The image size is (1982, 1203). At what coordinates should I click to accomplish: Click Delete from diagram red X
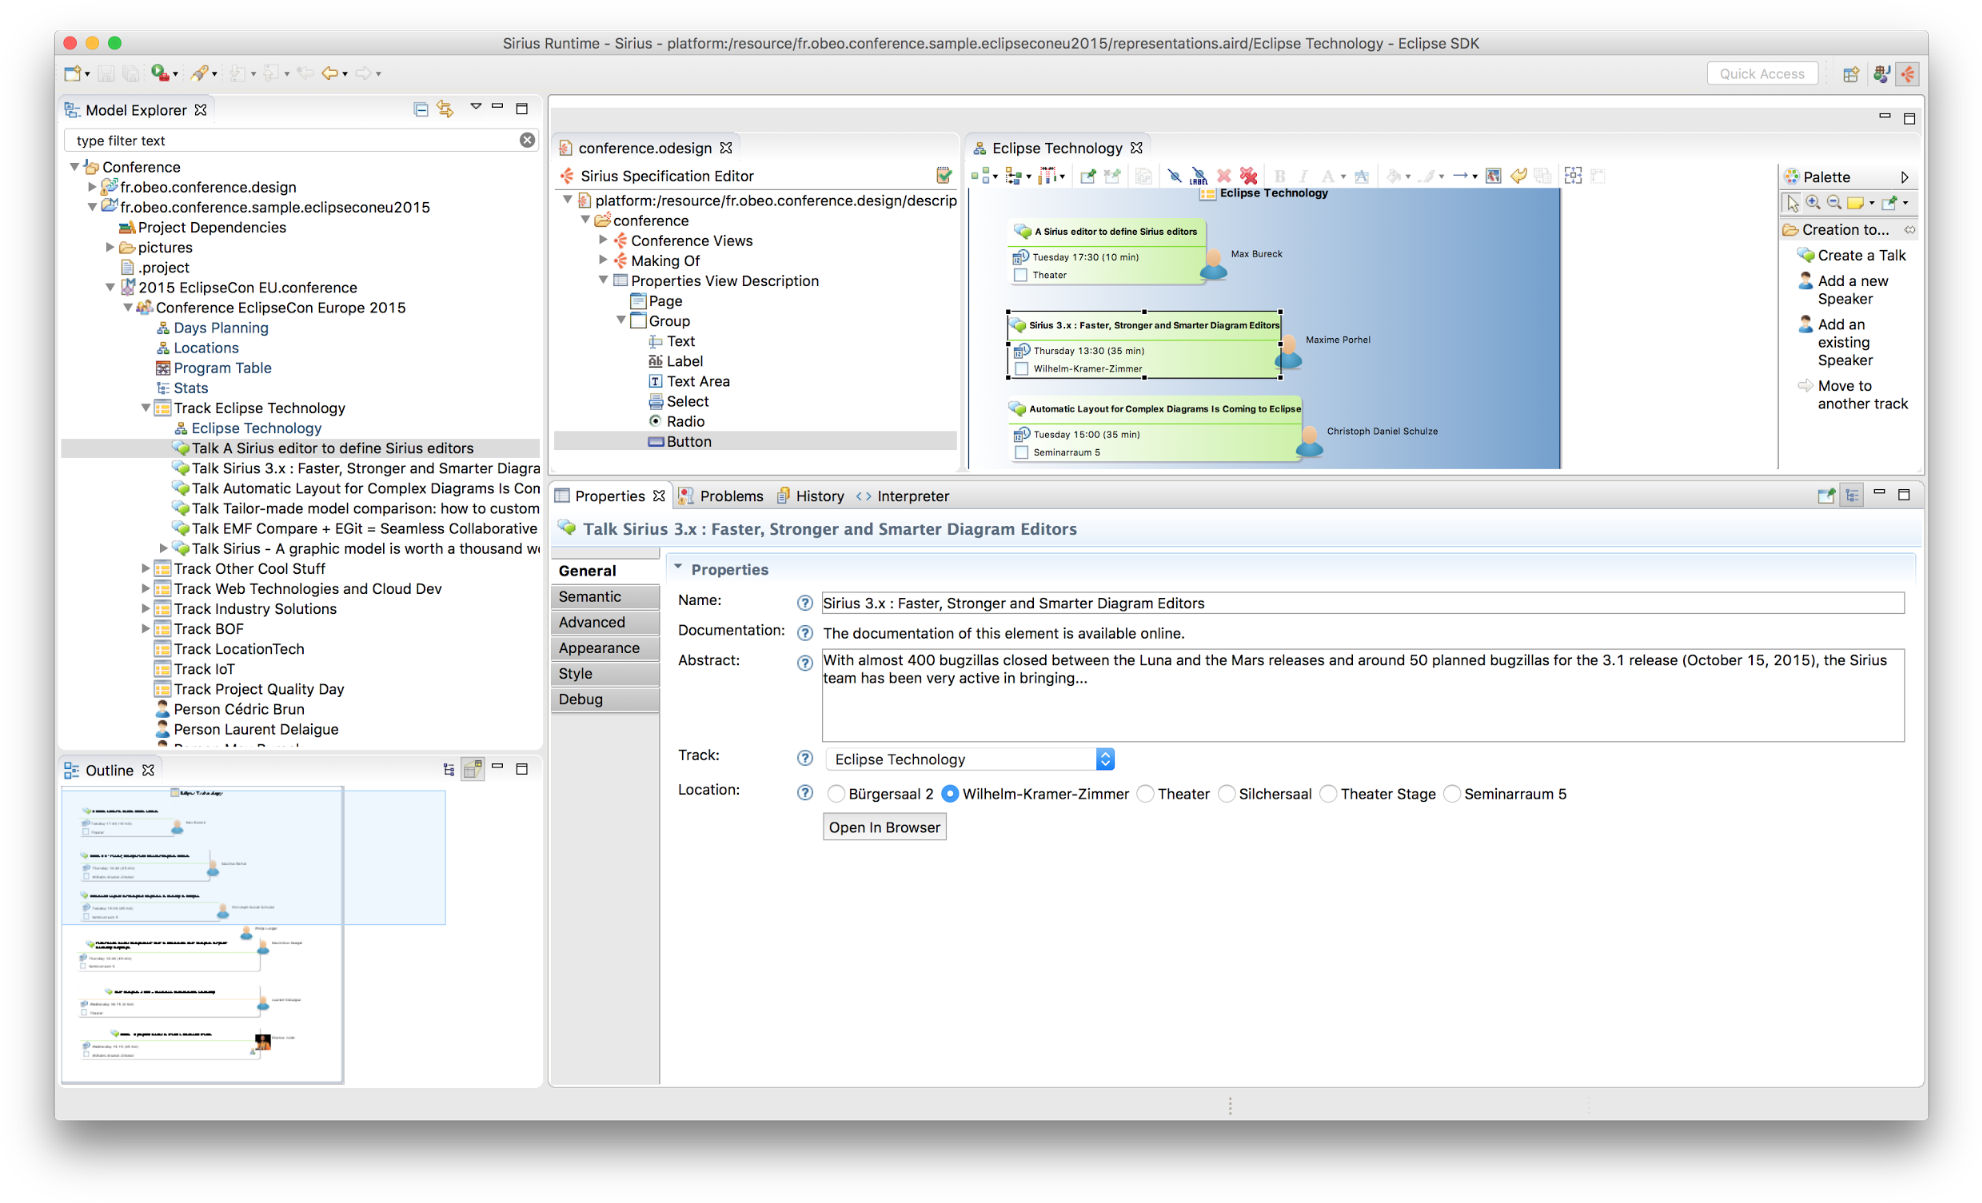pos(1223,176)
